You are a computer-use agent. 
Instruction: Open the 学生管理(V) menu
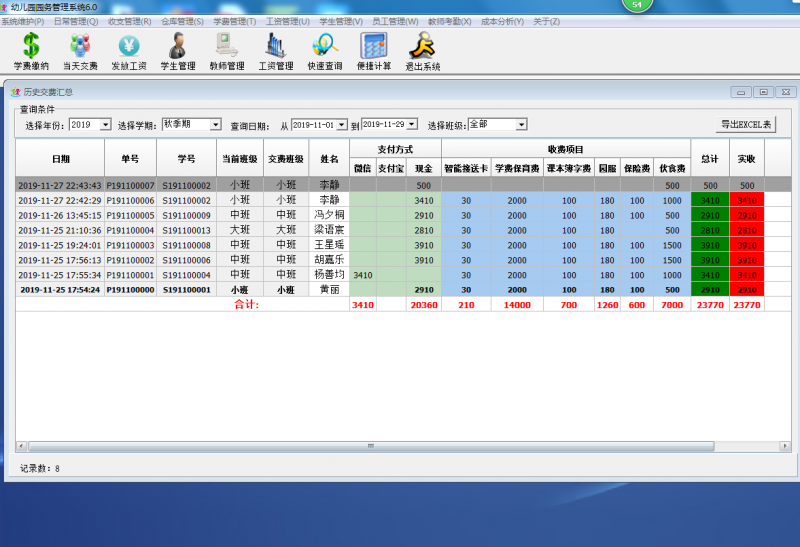coord(341,21)
